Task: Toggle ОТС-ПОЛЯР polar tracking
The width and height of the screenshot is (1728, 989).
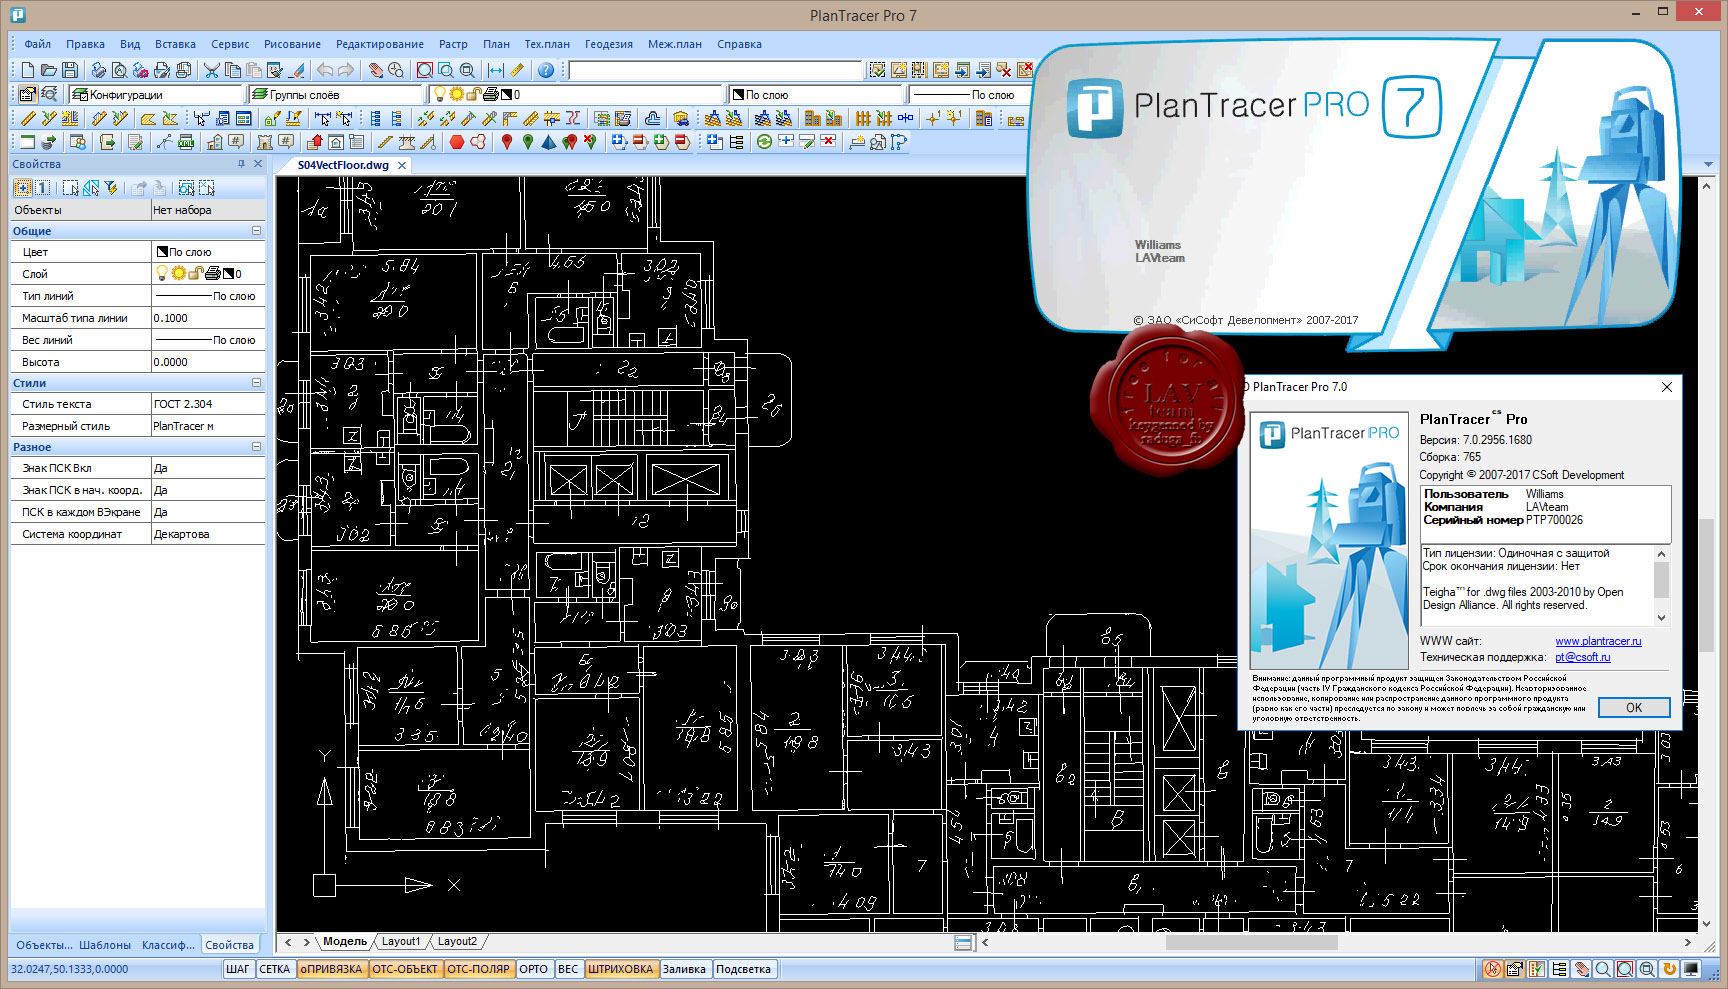Action: click(478, 969)
